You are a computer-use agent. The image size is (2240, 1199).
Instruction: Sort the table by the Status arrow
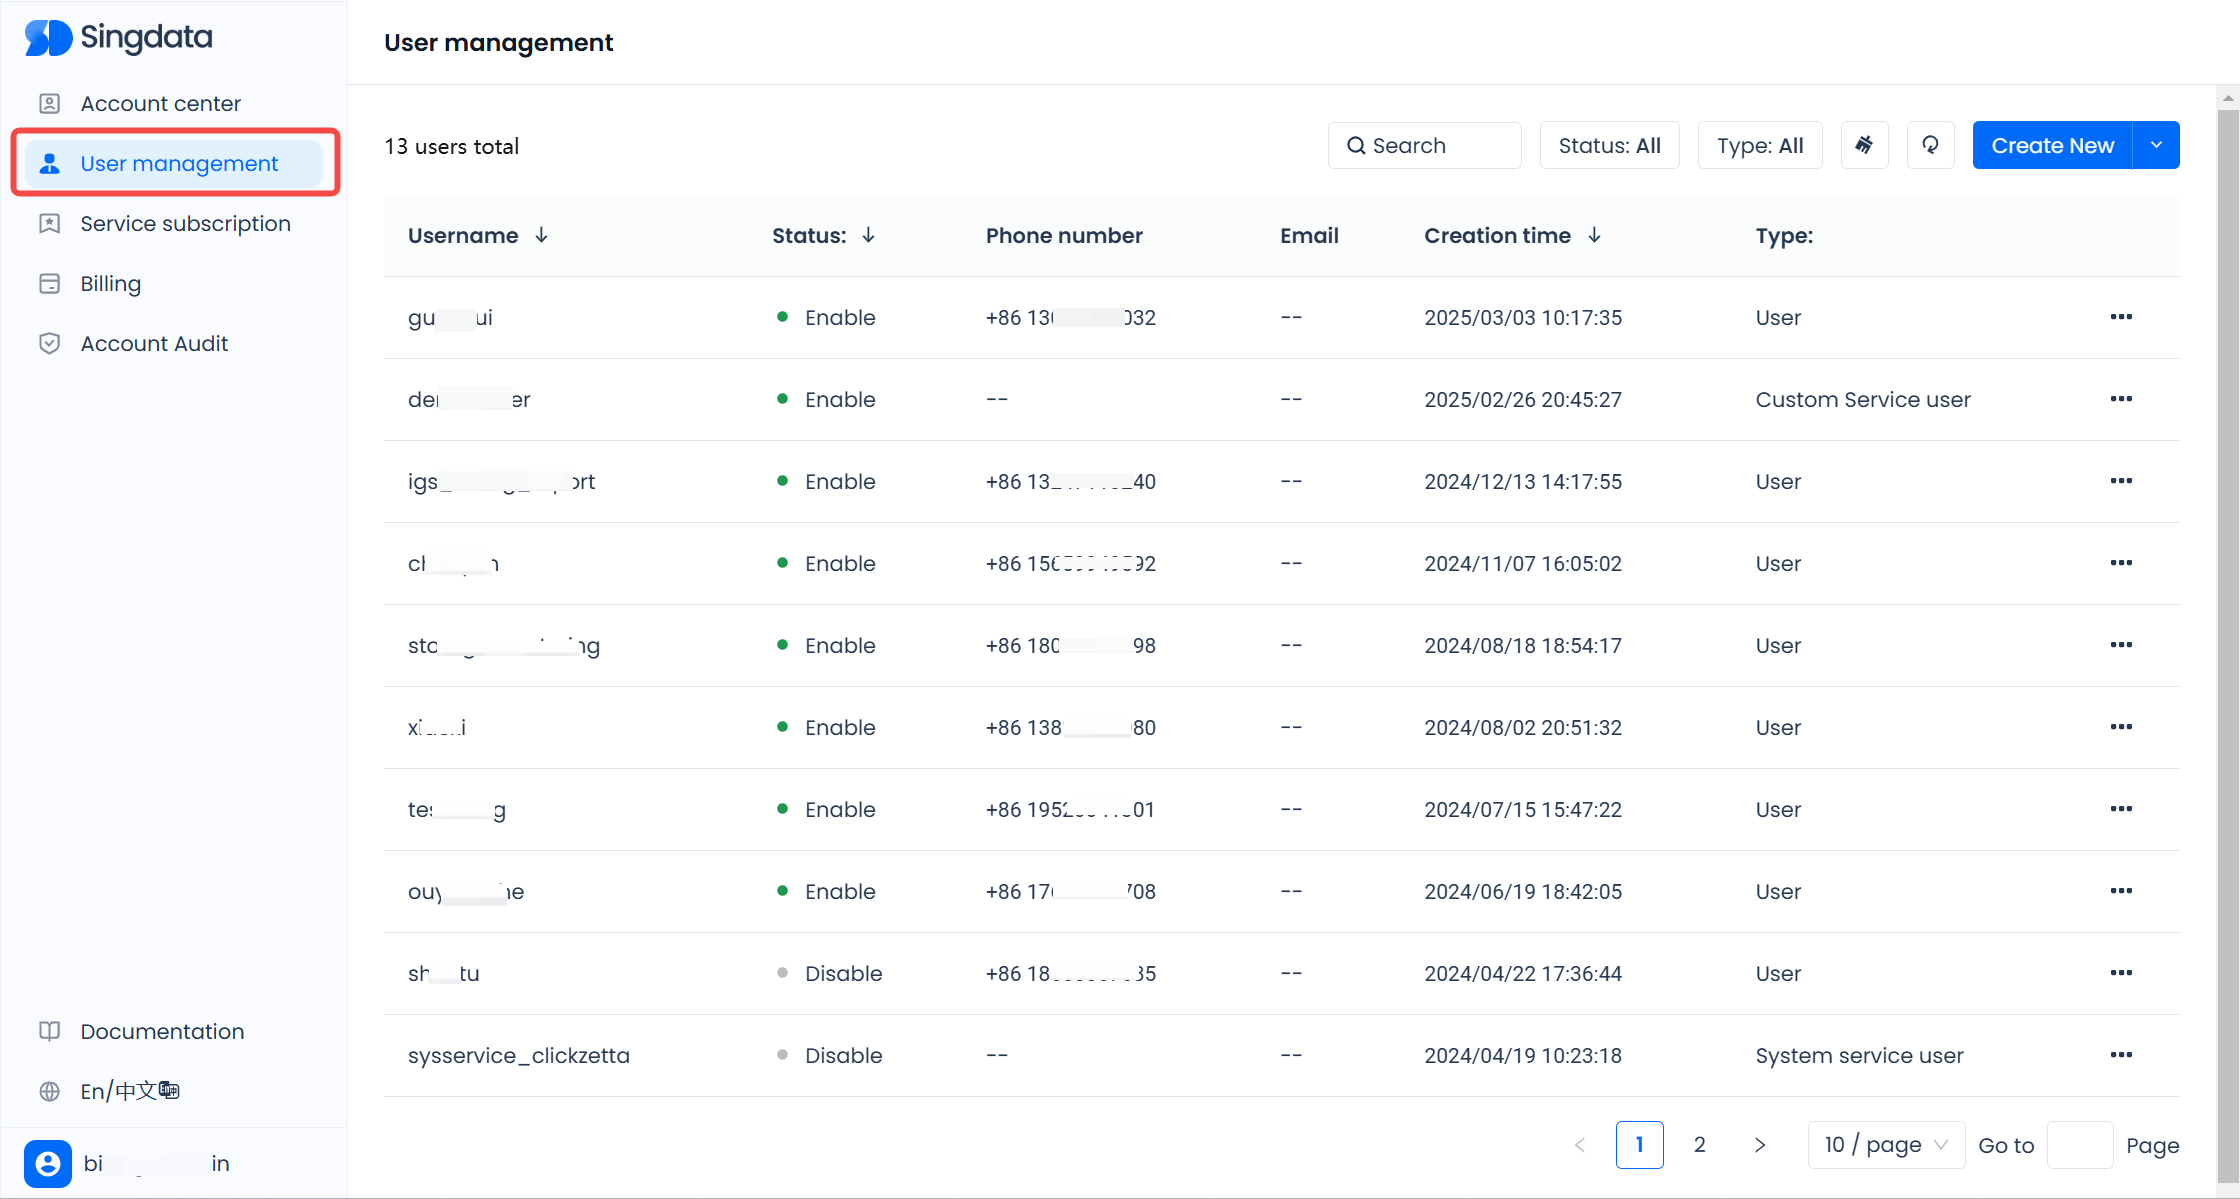[868, 235]
